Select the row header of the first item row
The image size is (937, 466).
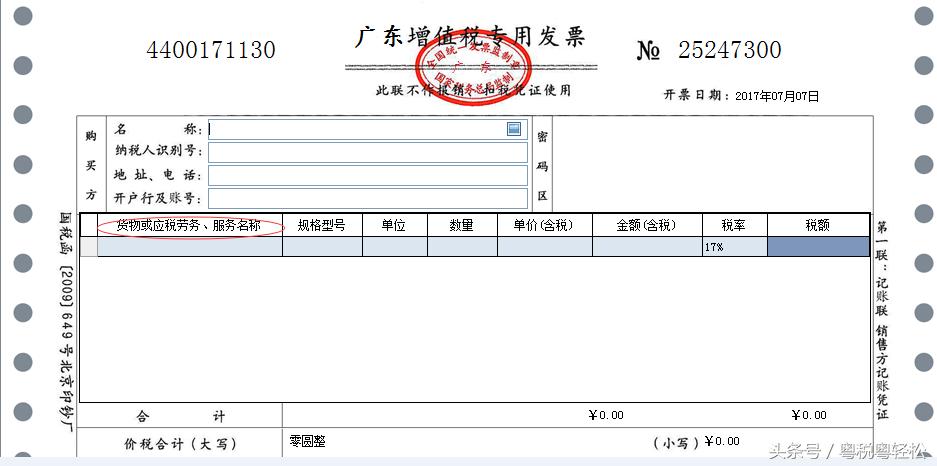pos(89,247)
